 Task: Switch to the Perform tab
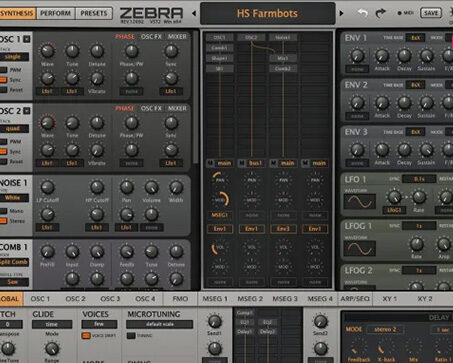56,13
